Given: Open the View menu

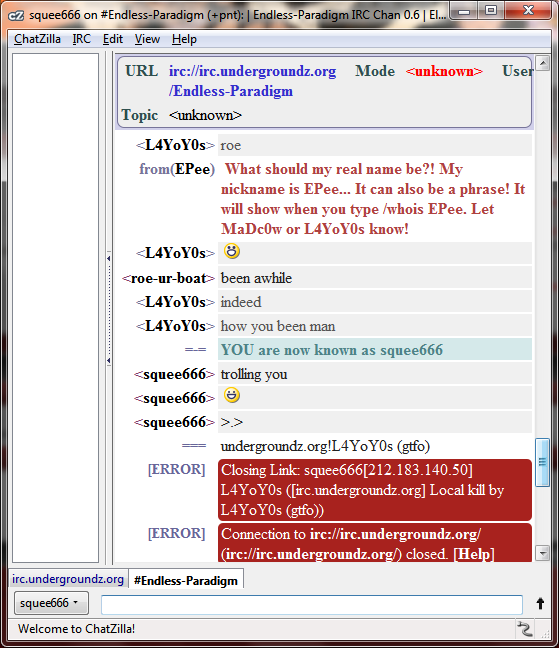Looking at the screenshot, I should click(x=147, y=39).
